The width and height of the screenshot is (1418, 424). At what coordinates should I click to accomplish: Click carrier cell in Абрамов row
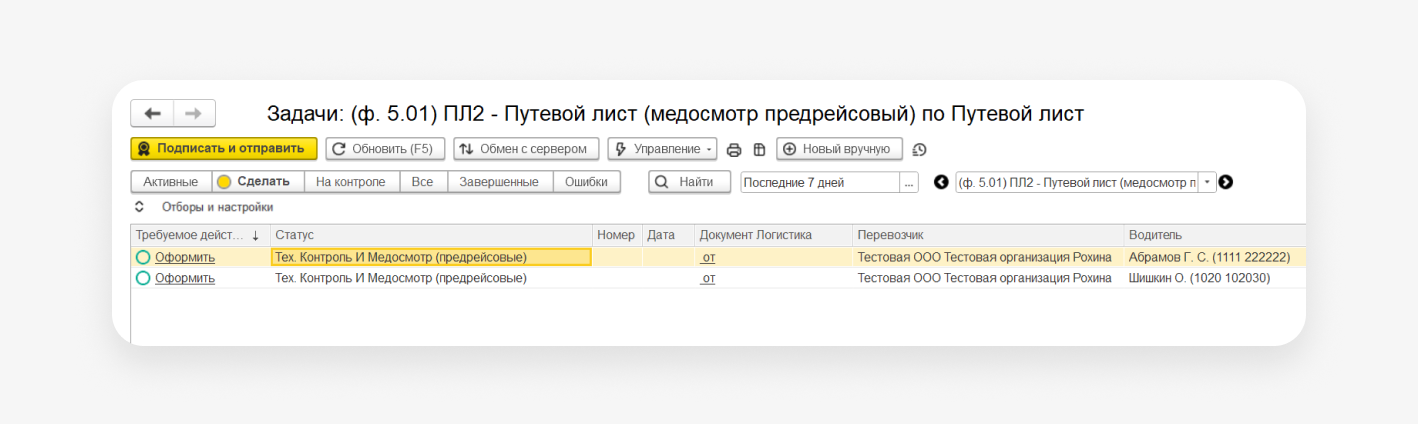click(988, 257)
